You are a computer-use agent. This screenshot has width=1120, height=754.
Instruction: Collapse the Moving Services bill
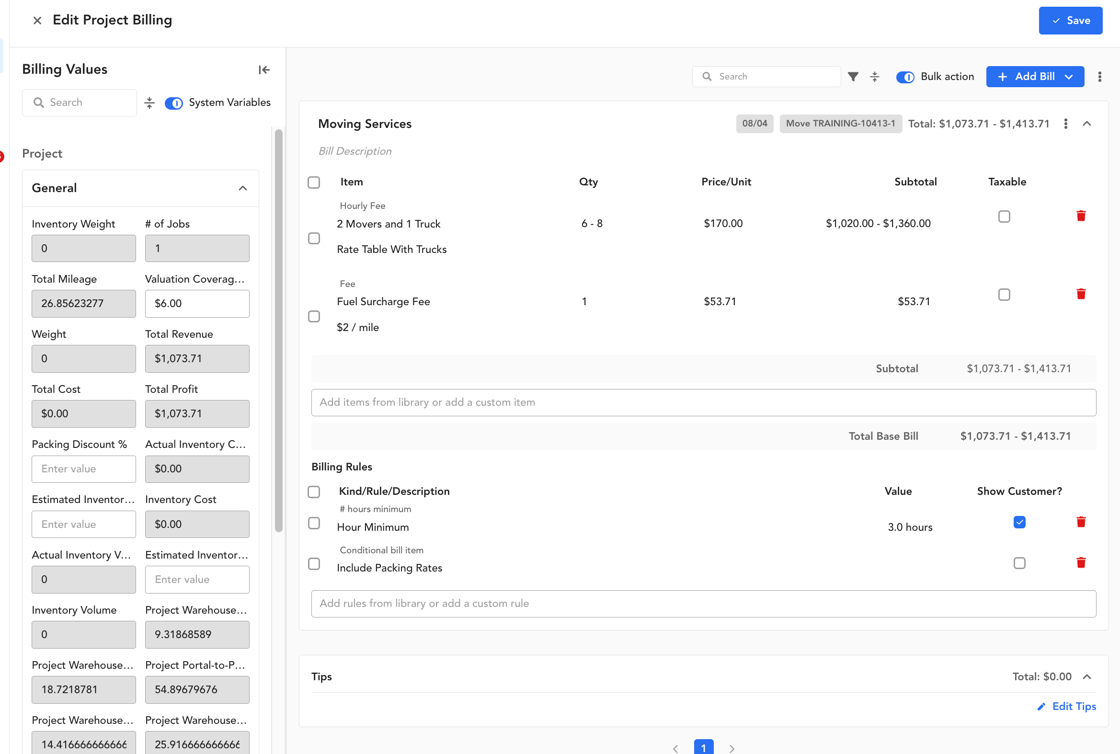click(1086, 124)
